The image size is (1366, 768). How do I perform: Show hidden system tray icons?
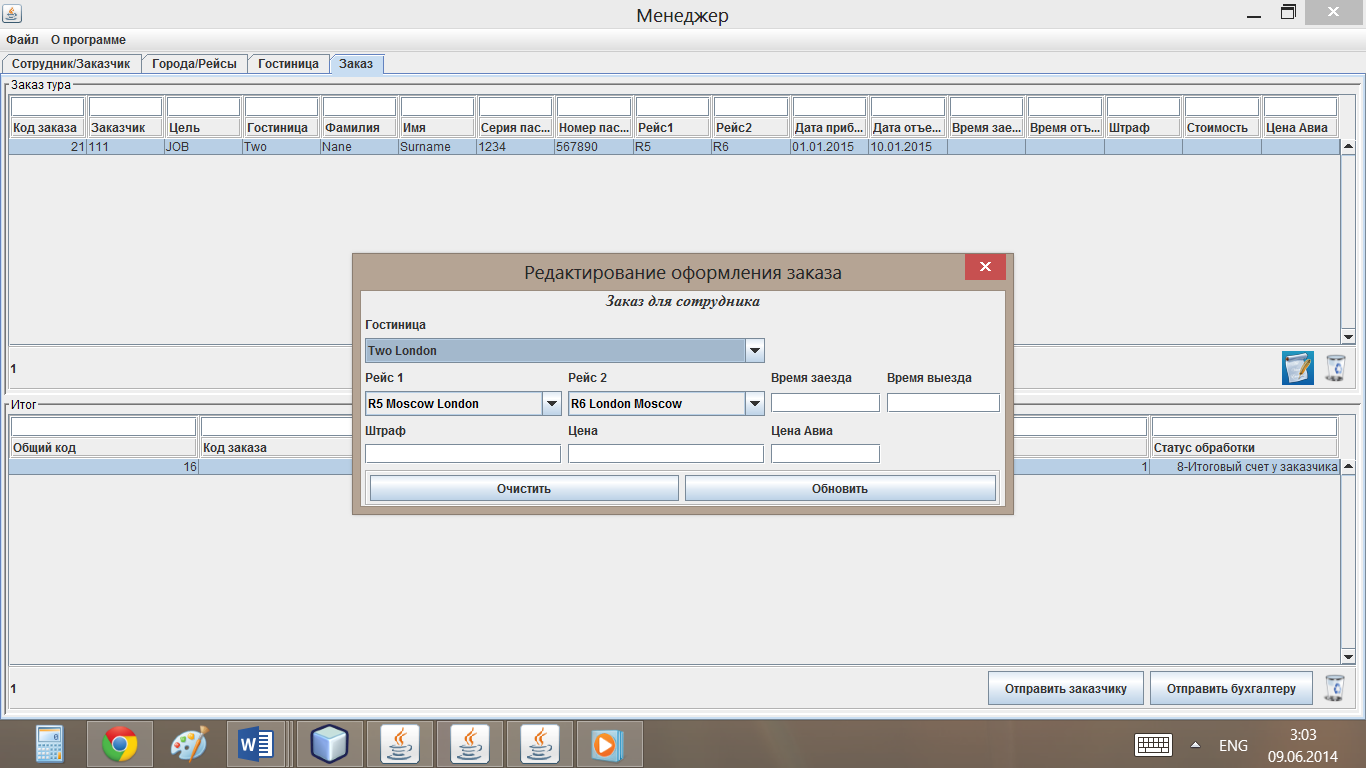[x=1195, y=745]
